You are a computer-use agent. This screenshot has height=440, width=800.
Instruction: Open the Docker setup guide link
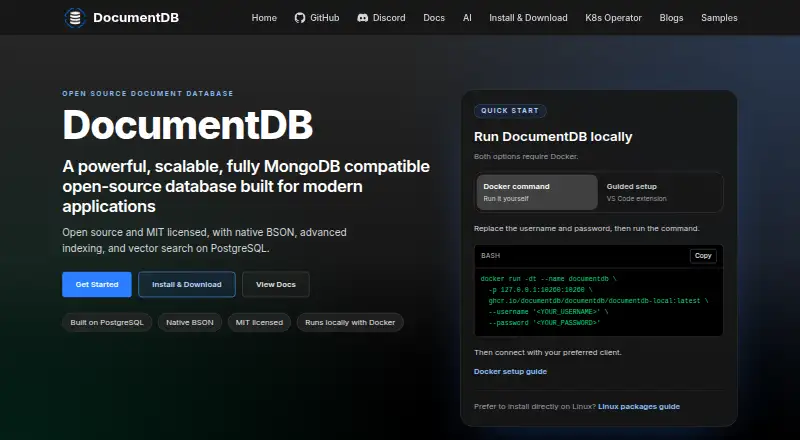pos(510,372)
